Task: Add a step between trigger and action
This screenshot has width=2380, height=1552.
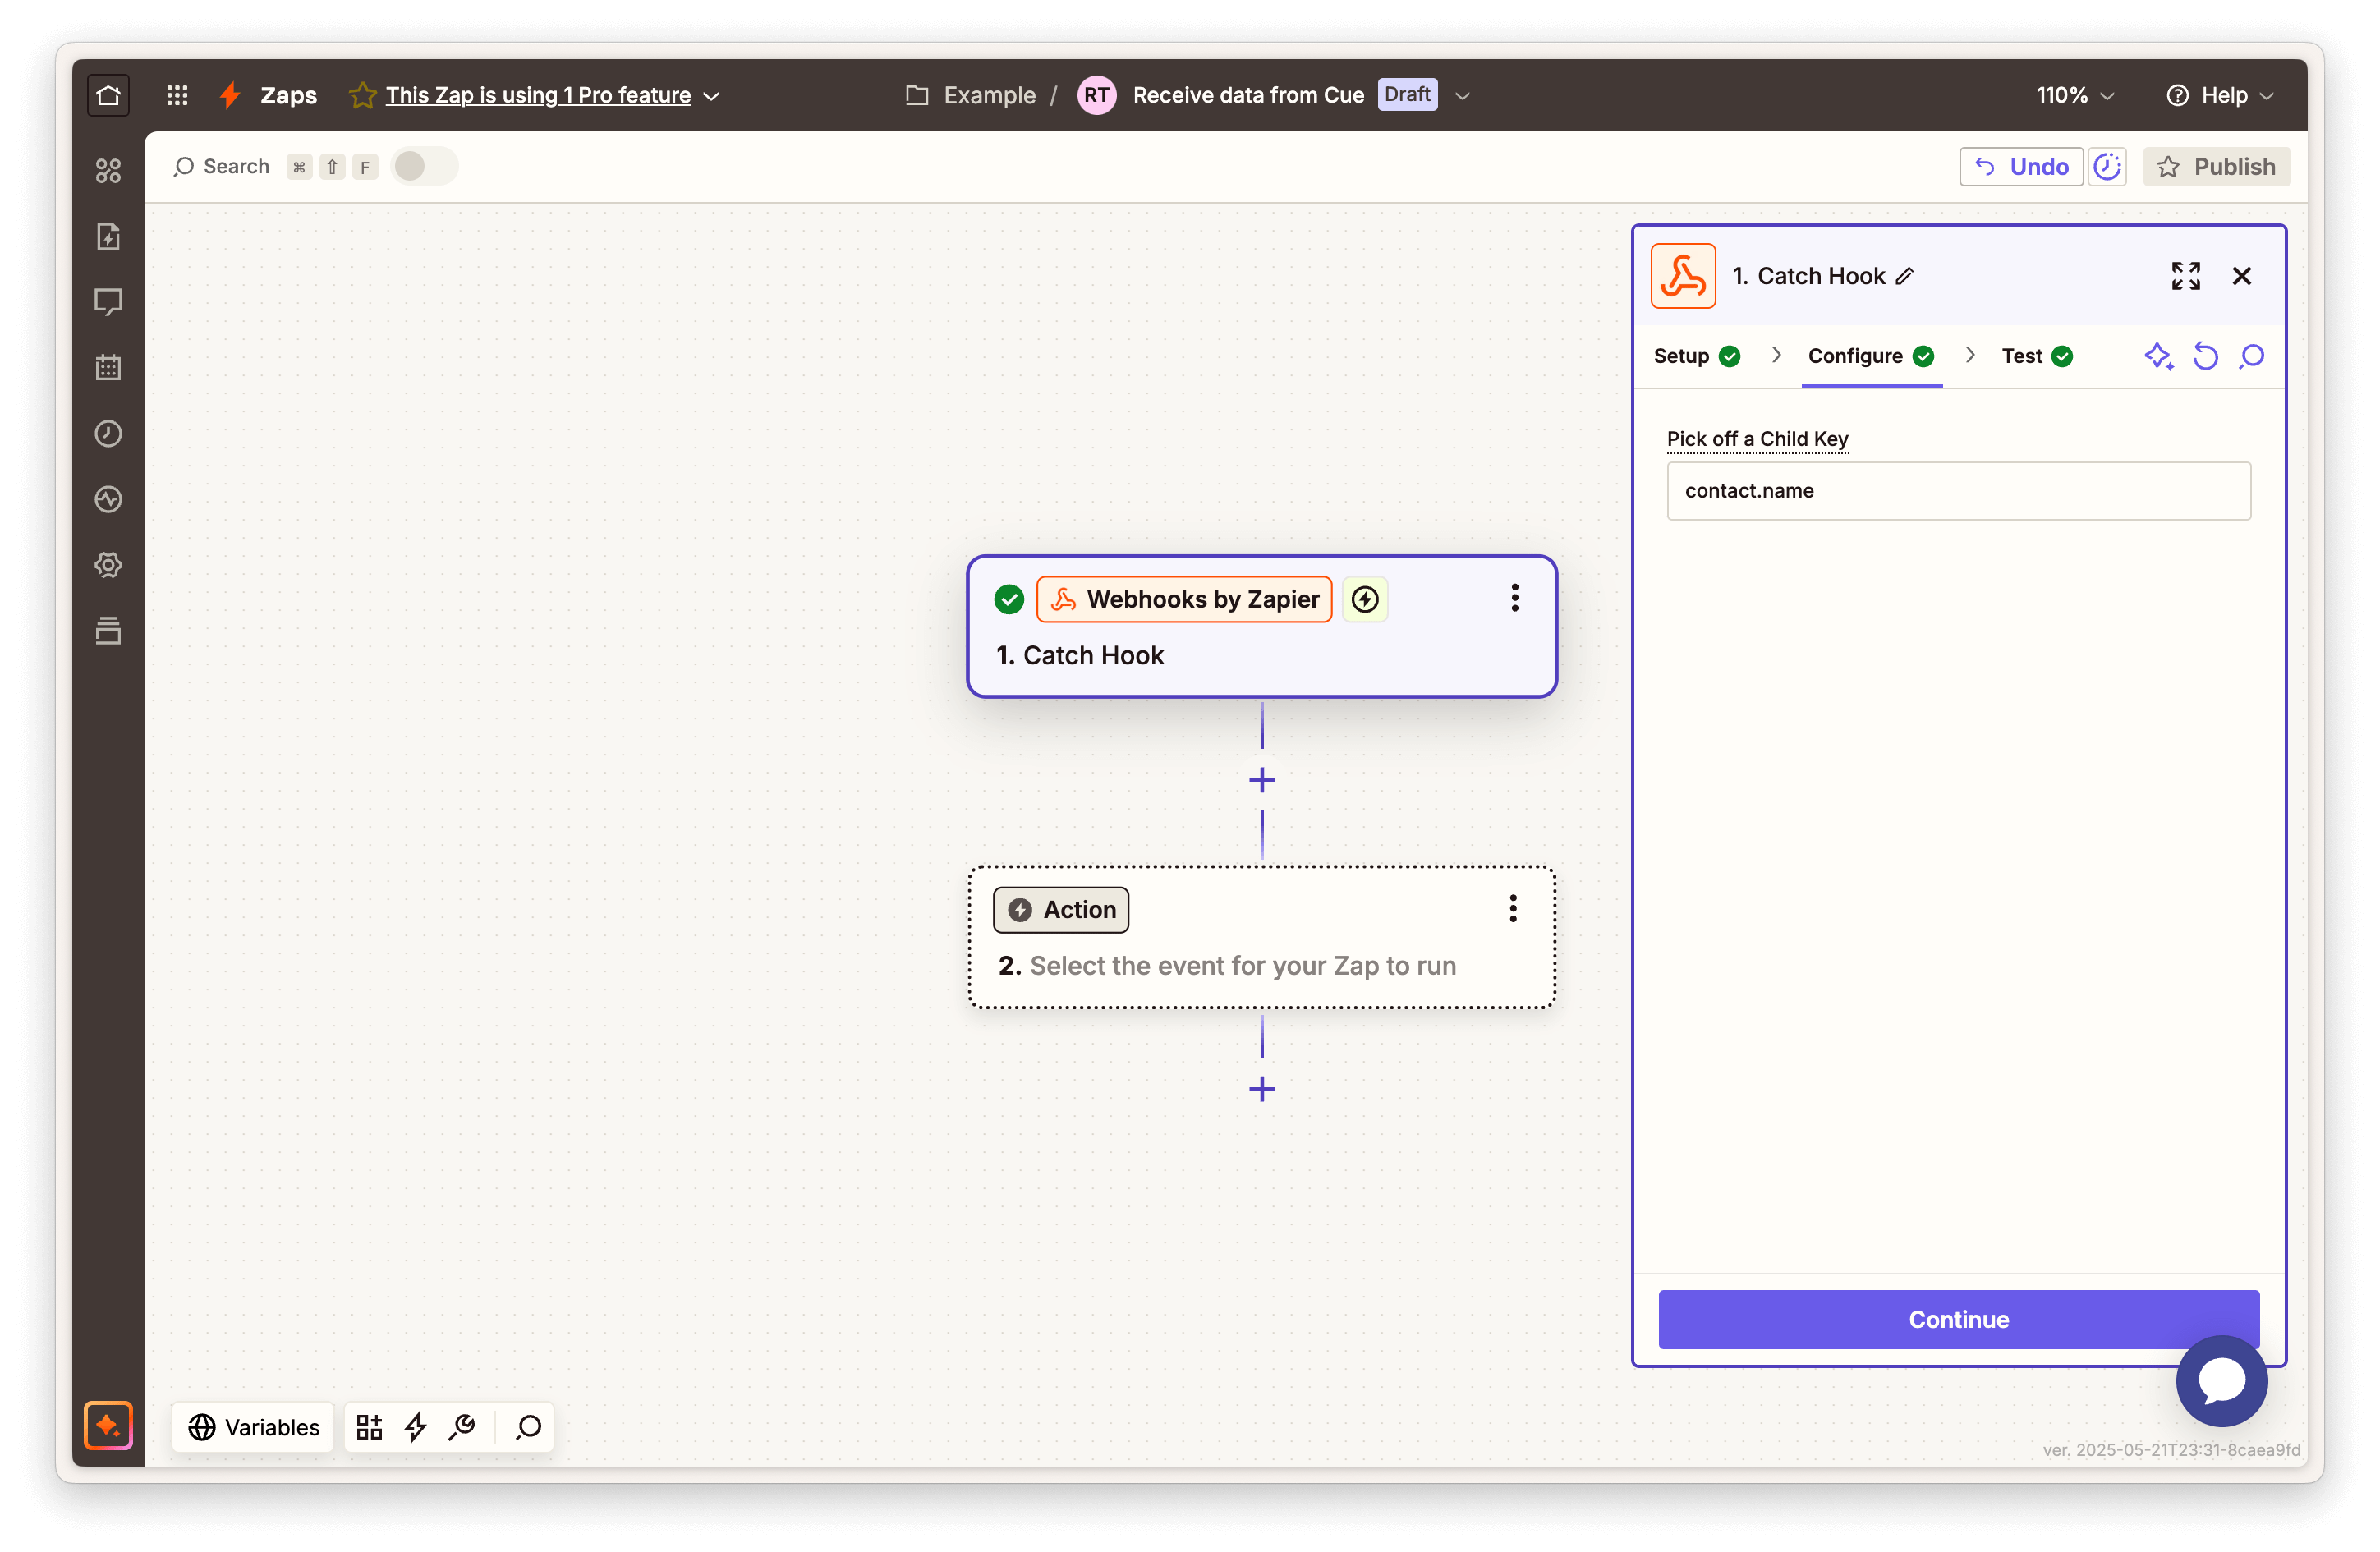Action: [x=1261, y=780]
